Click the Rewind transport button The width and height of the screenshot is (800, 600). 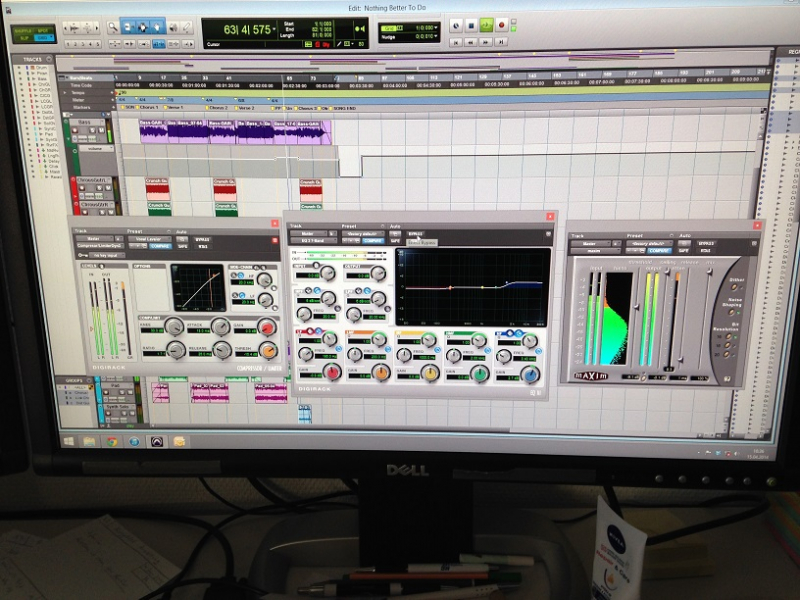coord(471,42)
